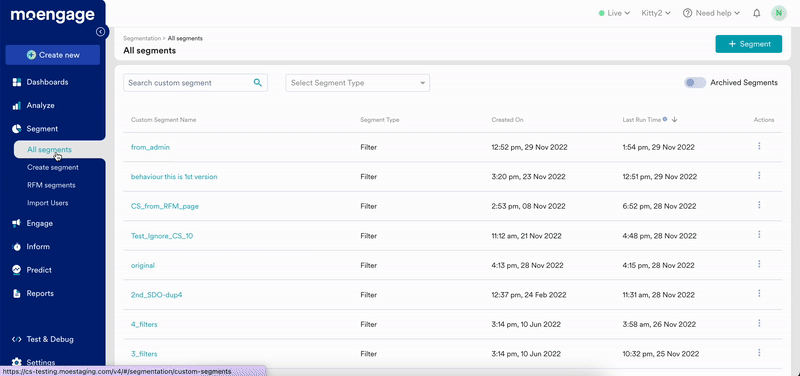
Task: Collapse the sidebar with the arrow icon
Action: pyautogui.click(x=101, y=32)
